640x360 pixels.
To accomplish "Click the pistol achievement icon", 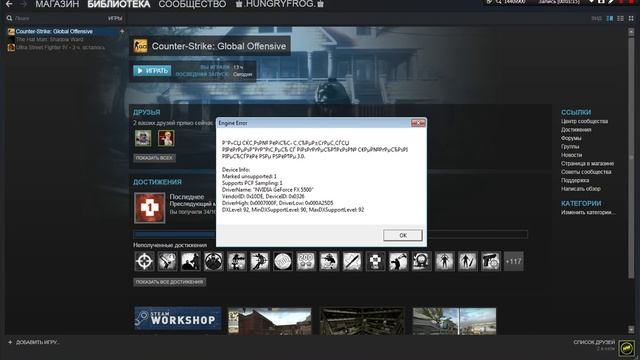I will (491, 261).
